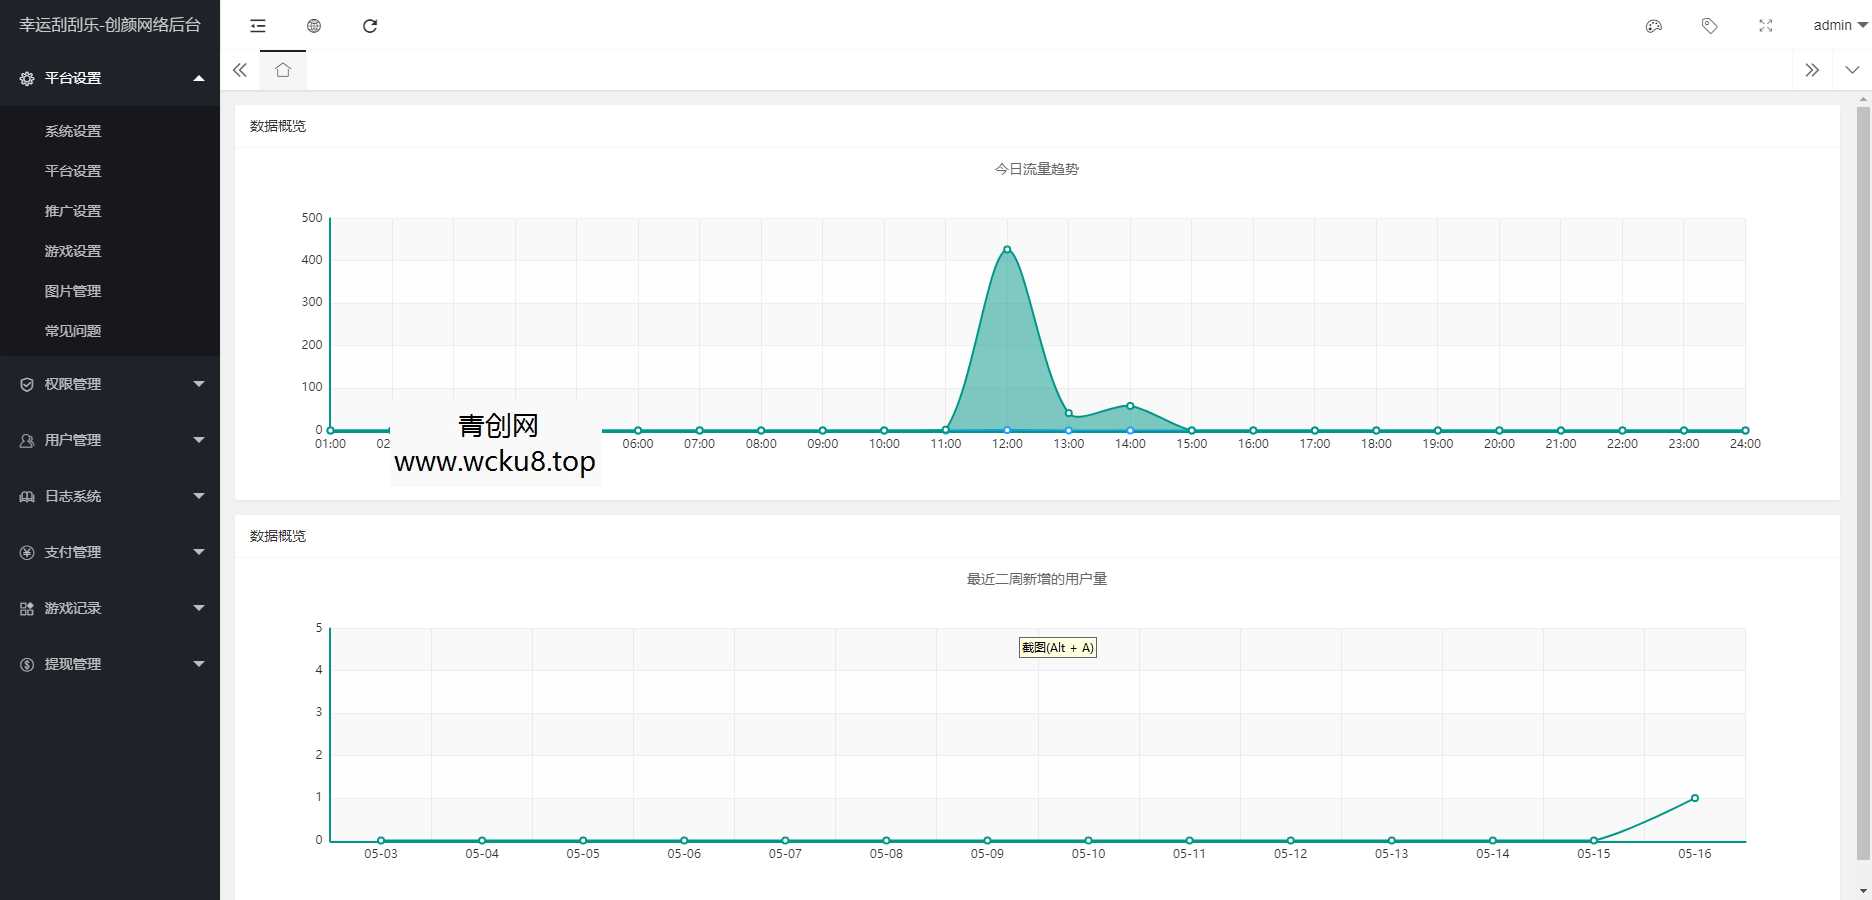Select 游戏设置 menu item
This screenshot has height=900, width=1872.
[x=73, y=251]
